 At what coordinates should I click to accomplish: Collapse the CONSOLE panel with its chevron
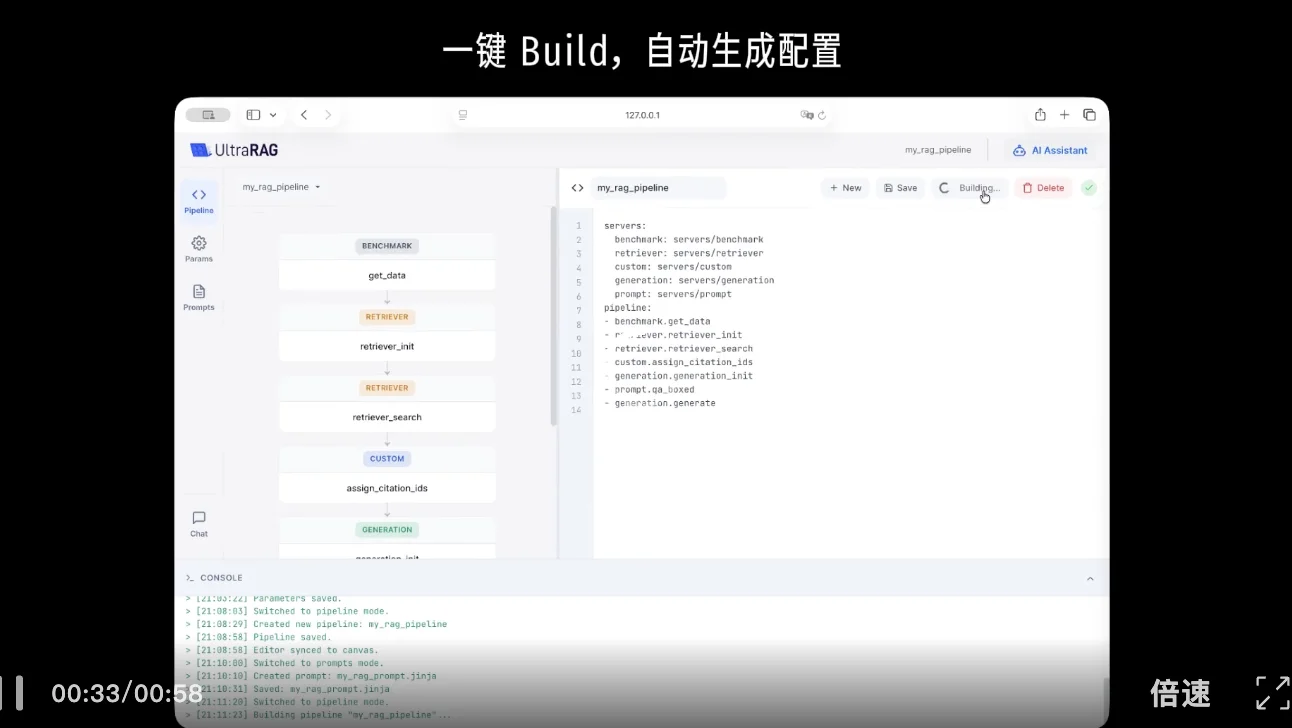(1090, 578)
